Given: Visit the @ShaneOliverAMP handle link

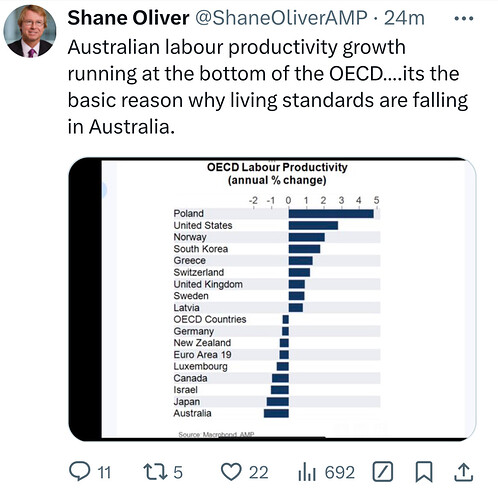Looking at the screenshot, I should 281,18.
